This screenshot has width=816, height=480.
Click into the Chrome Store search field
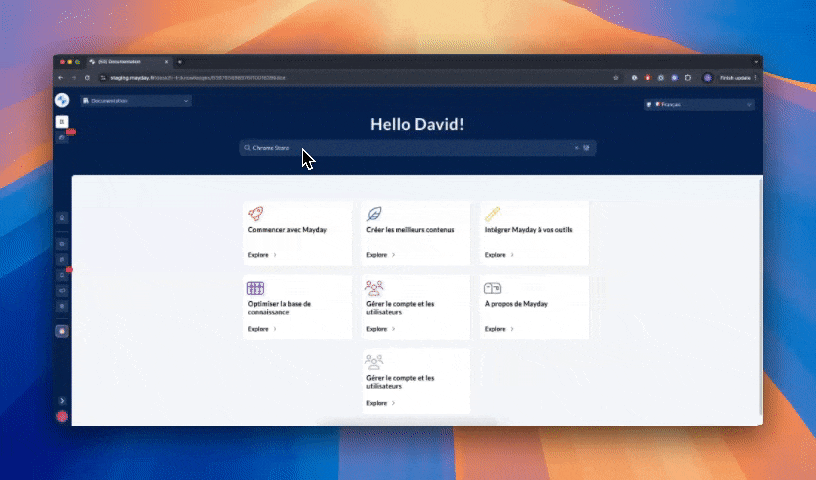tap(400, 147)
